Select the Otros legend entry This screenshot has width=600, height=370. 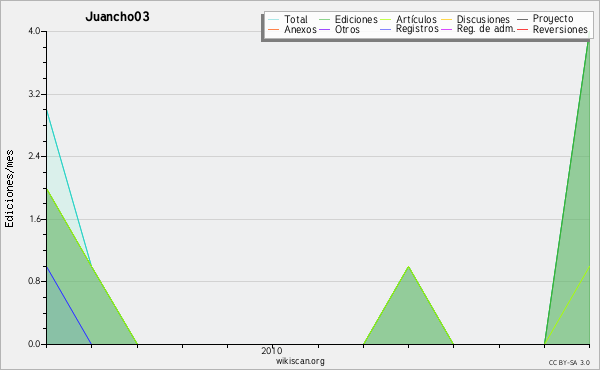point(347,29)
